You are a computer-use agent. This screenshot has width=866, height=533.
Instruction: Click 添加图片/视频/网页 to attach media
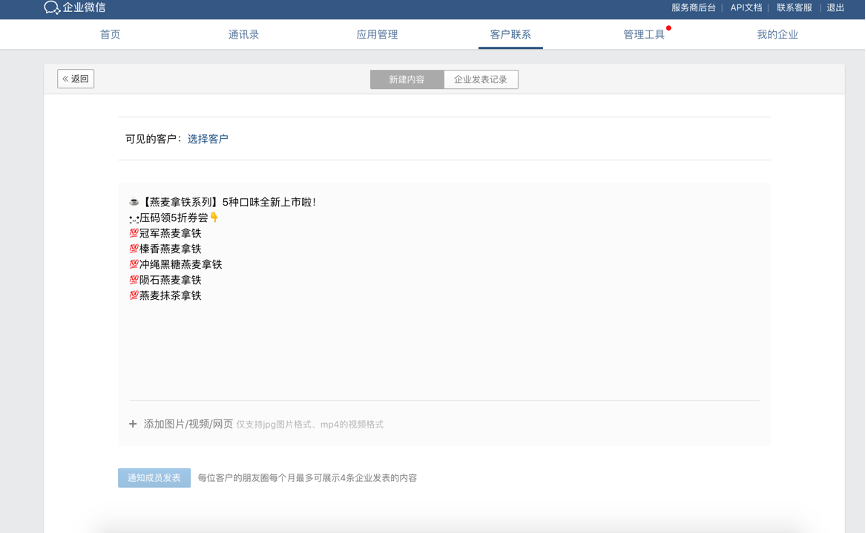click(x=188, y=424)
